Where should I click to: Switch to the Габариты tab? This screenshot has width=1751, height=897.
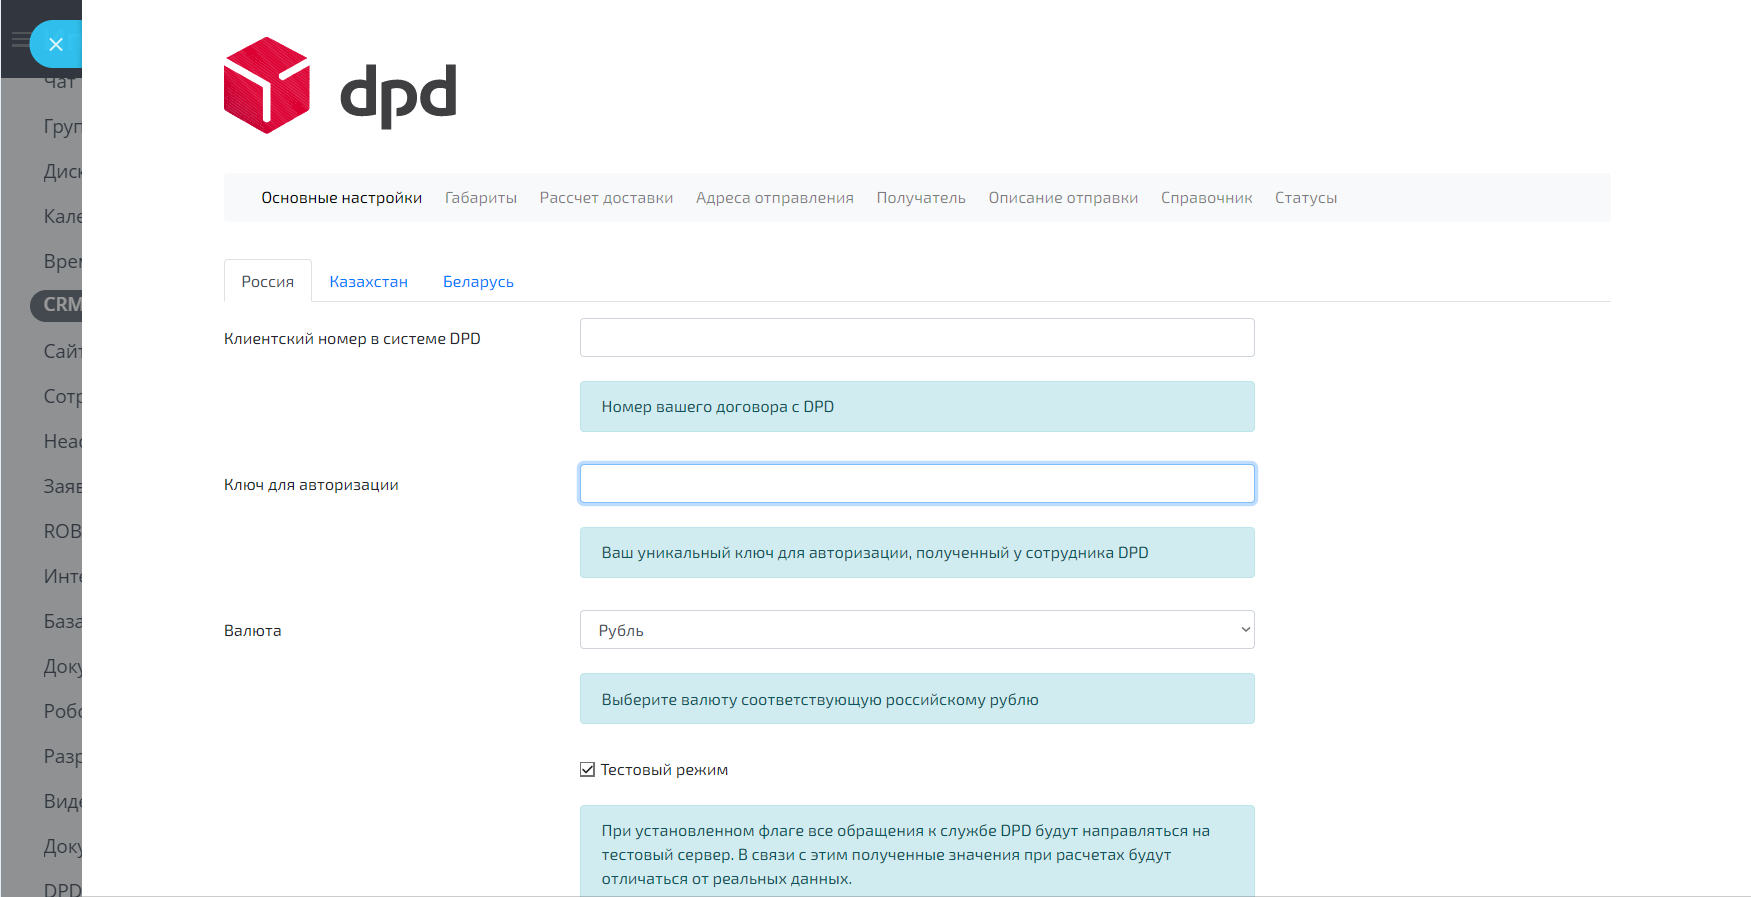481,198
